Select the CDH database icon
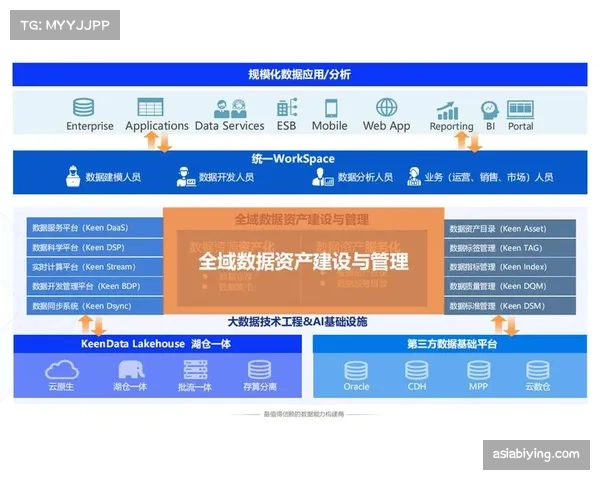This screenshot has height=480, width=600. click(417, 371)
